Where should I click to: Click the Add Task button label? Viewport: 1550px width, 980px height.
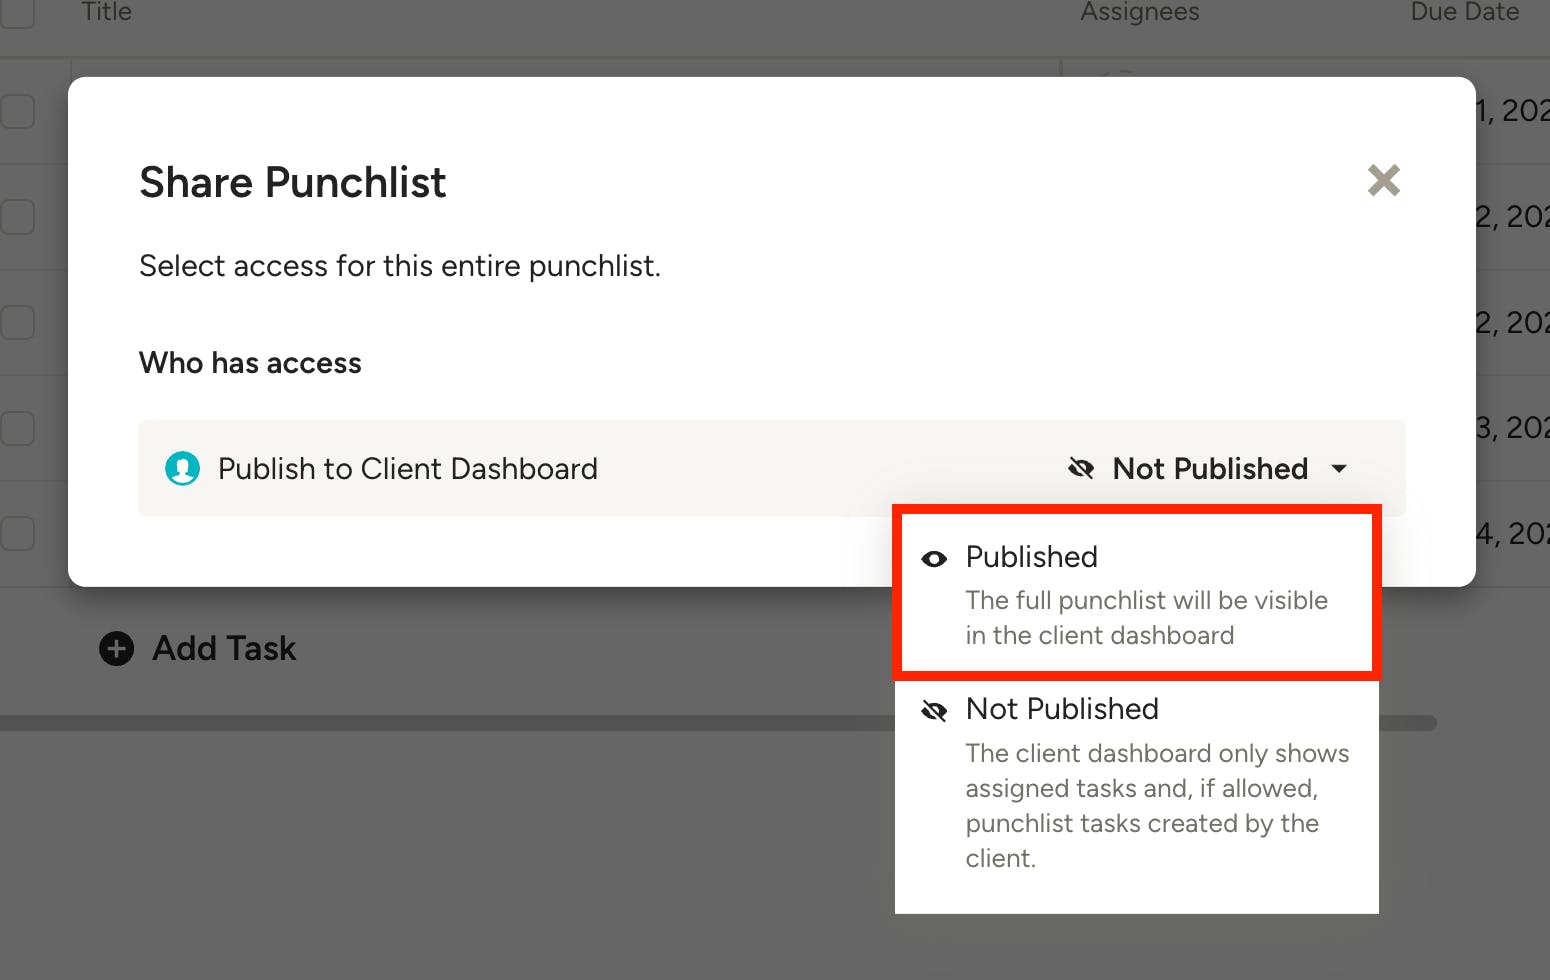click(224, 649)
